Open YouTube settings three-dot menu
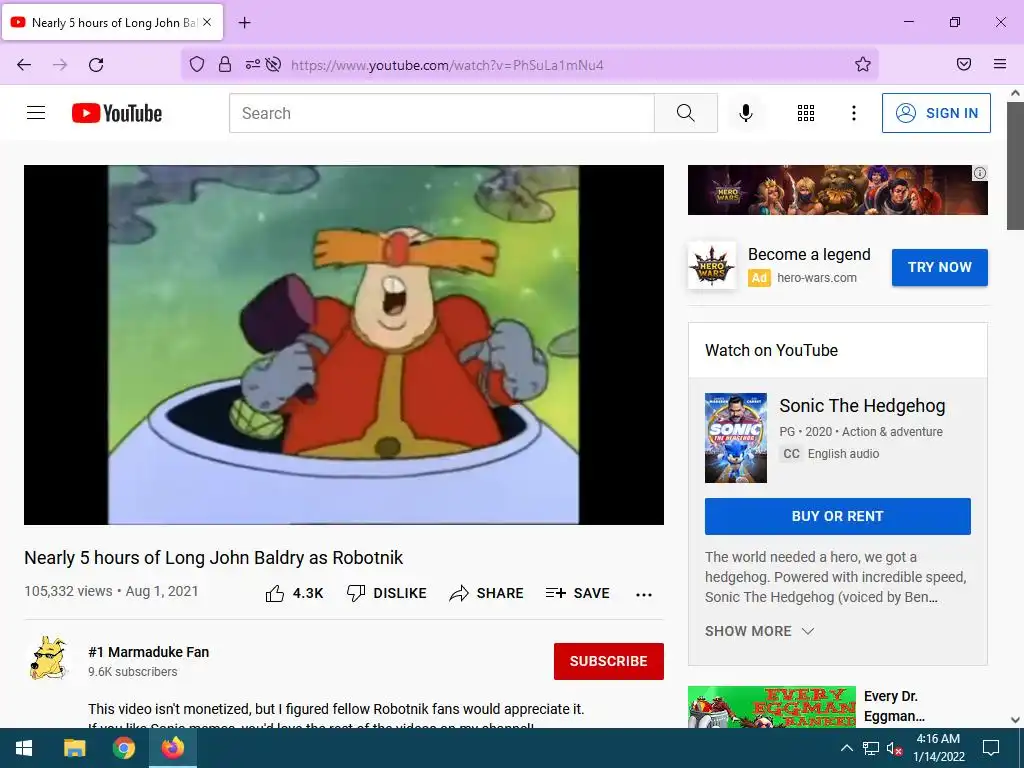The height and width of the screenshot is (768, 1024). (854, 113)
